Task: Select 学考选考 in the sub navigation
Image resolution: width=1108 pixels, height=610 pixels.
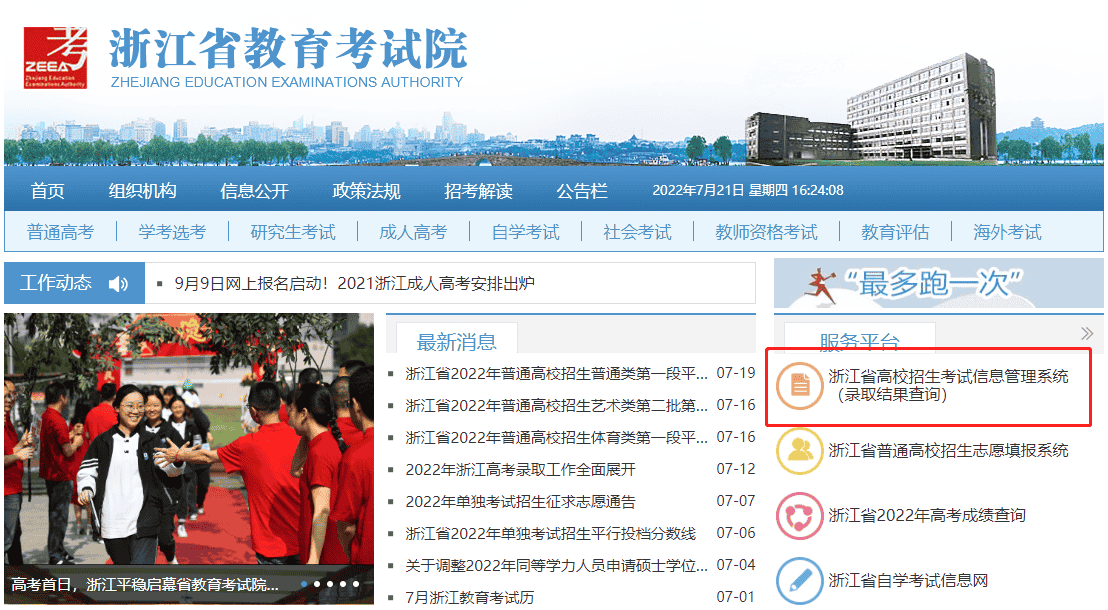Action: (172, 232)
